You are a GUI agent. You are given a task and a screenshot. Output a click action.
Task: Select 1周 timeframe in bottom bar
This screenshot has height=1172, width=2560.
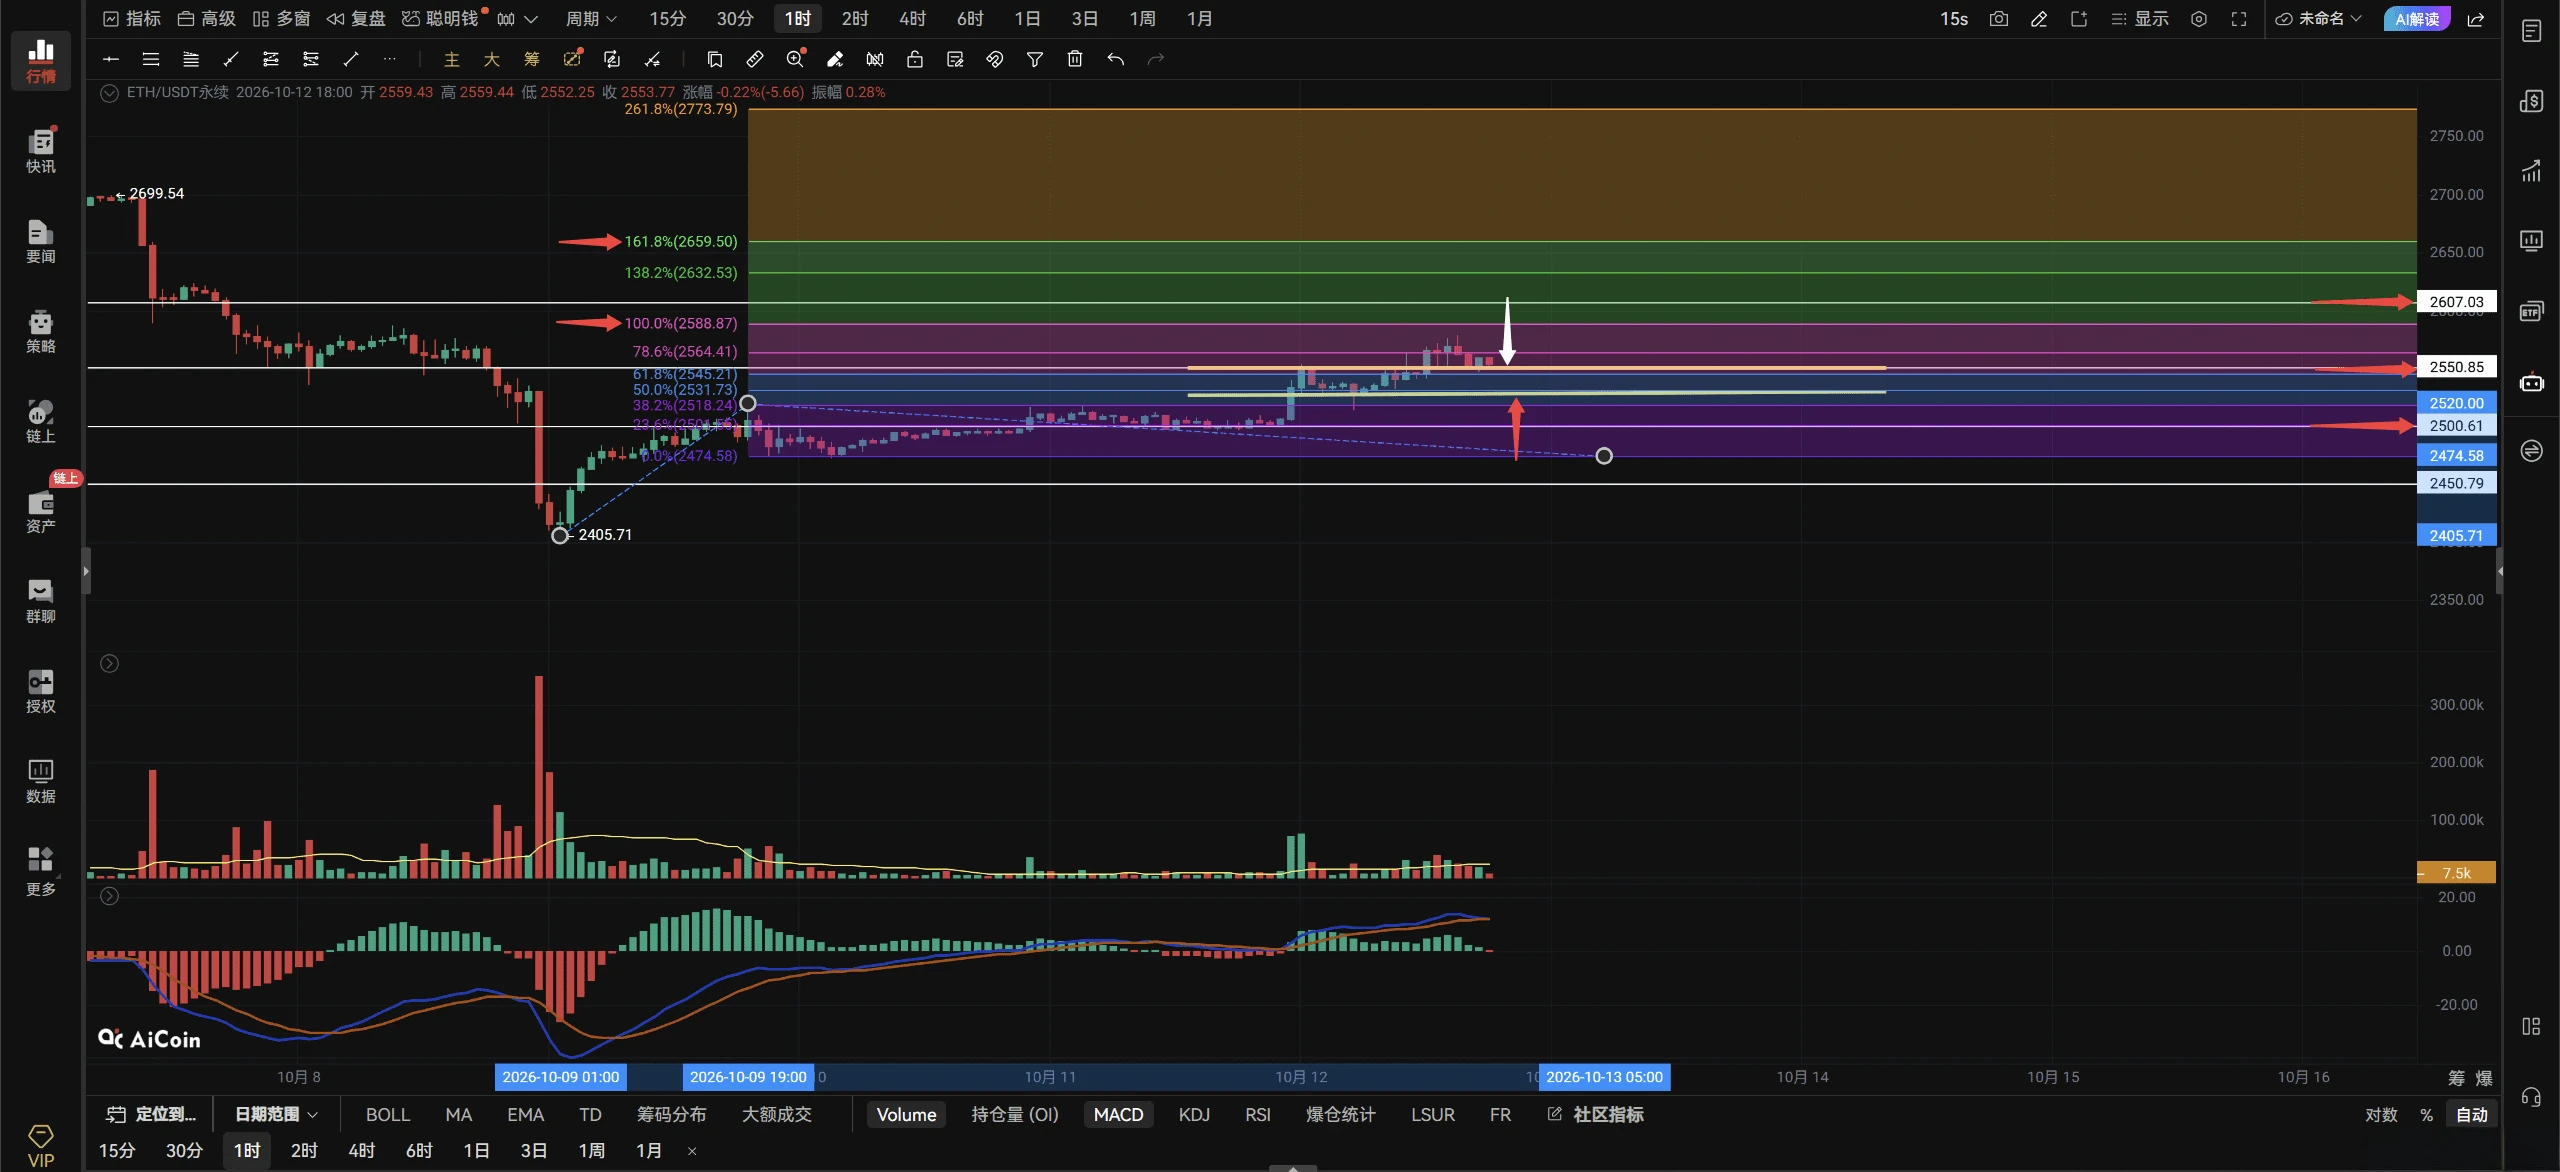[591, 1150]
